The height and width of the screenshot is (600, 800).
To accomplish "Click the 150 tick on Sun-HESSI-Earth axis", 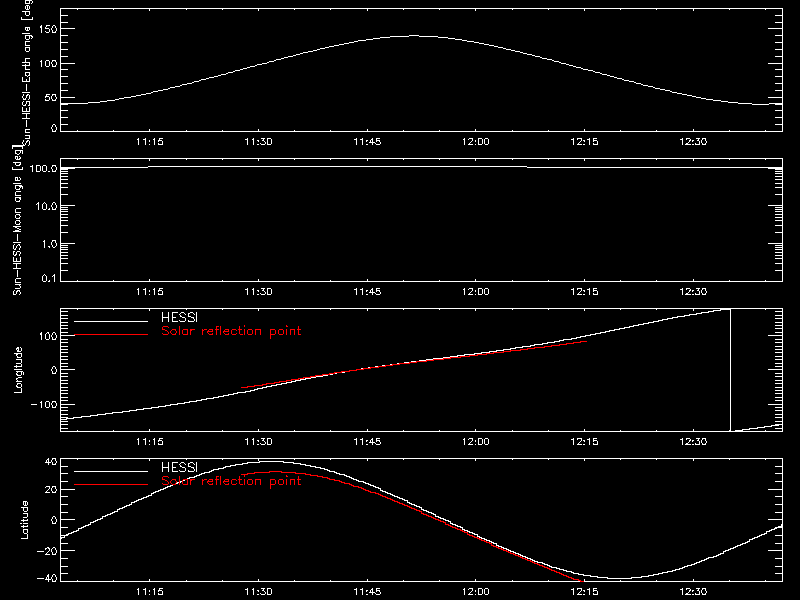I will coord(47,29).
